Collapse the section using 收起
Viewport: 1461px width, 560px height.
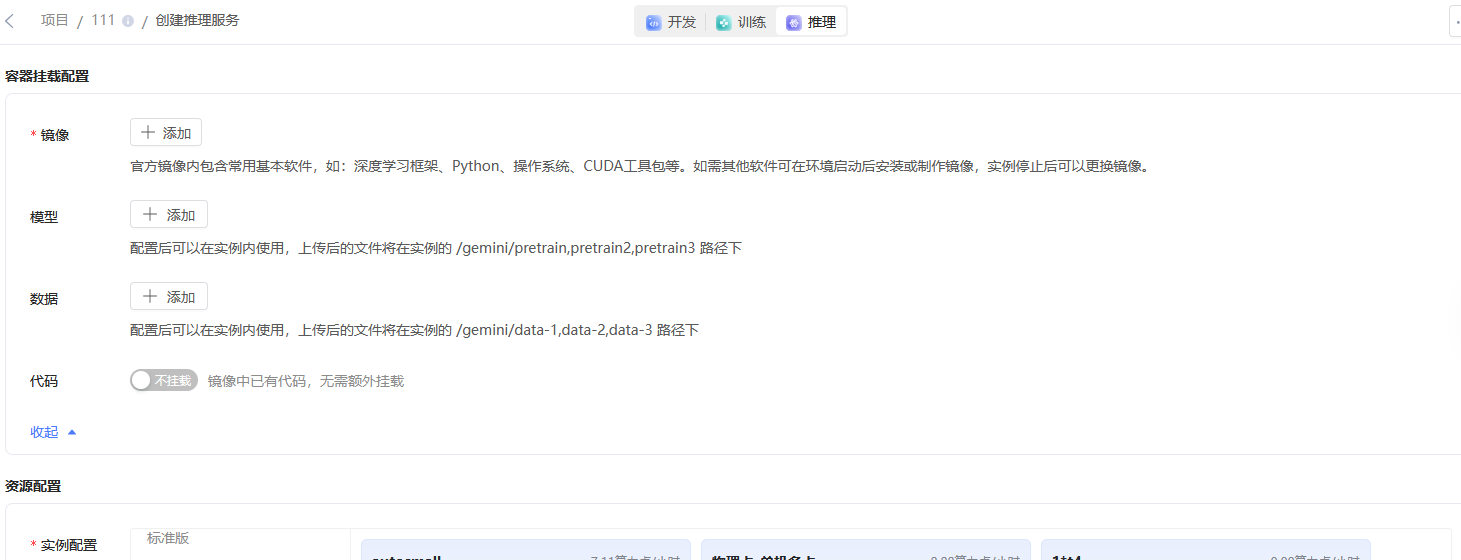44,432
